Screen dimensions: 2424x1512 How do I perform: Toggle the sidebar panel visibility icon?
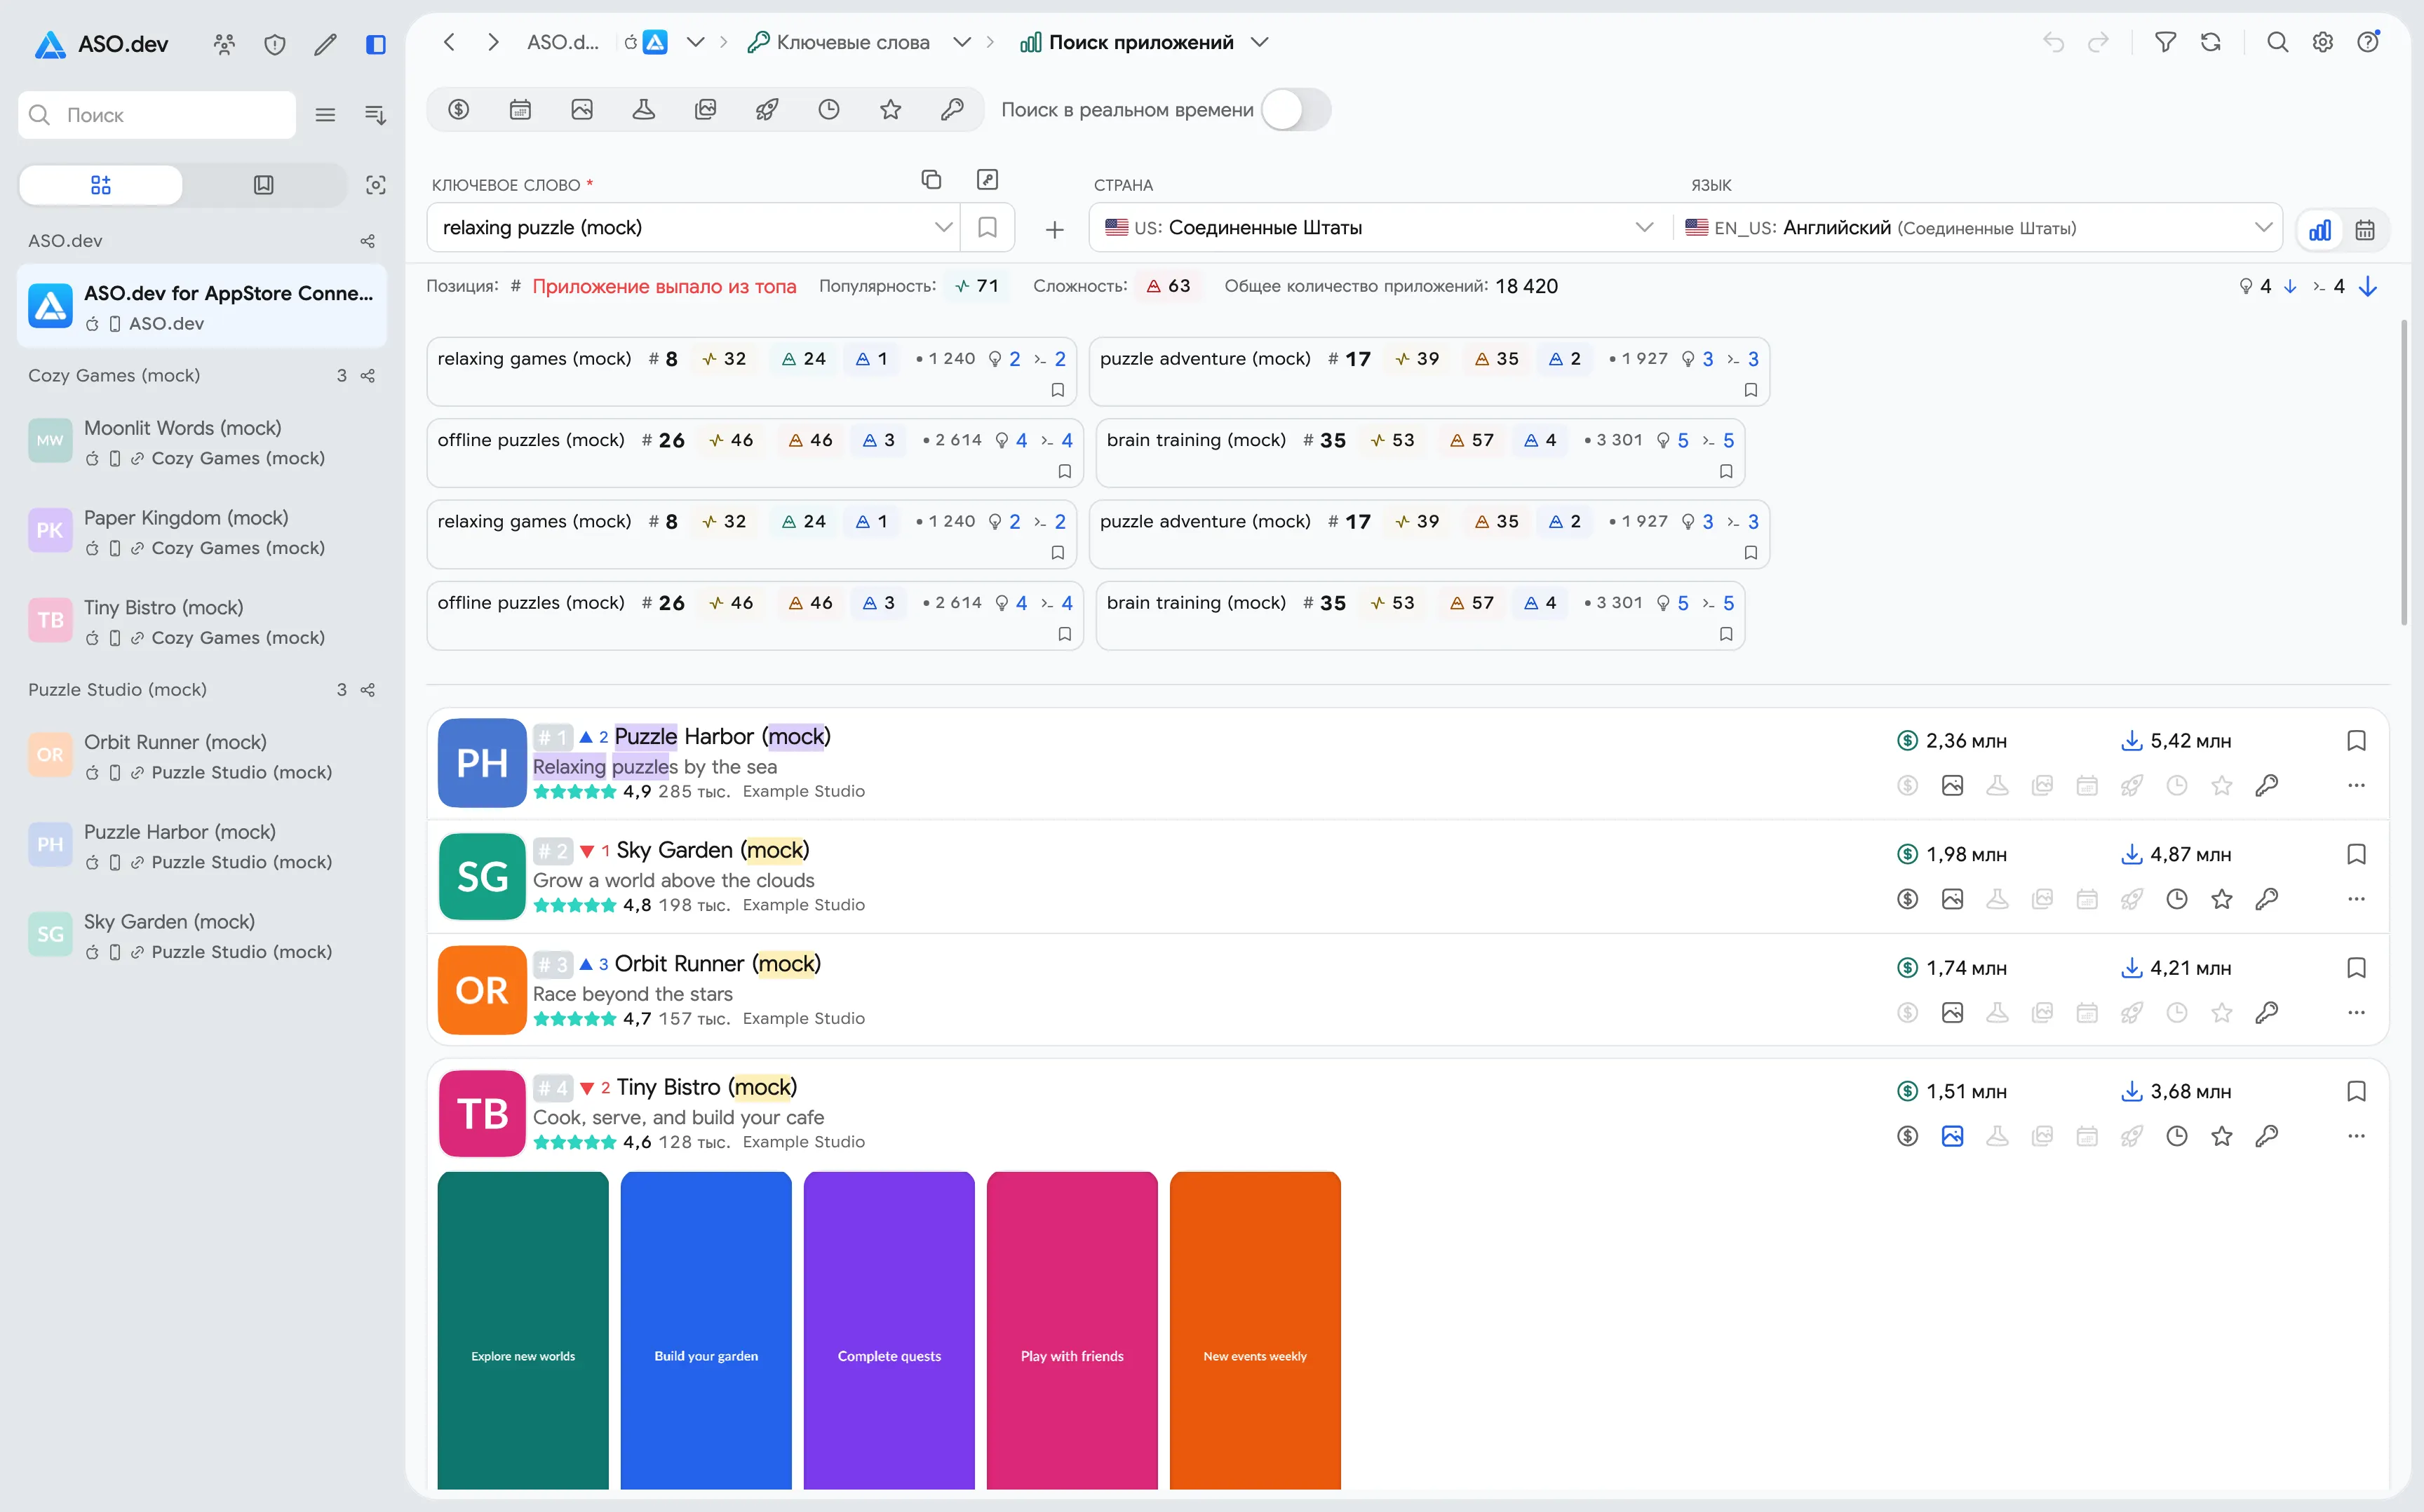pyautogui.click(x=376, y=44)
